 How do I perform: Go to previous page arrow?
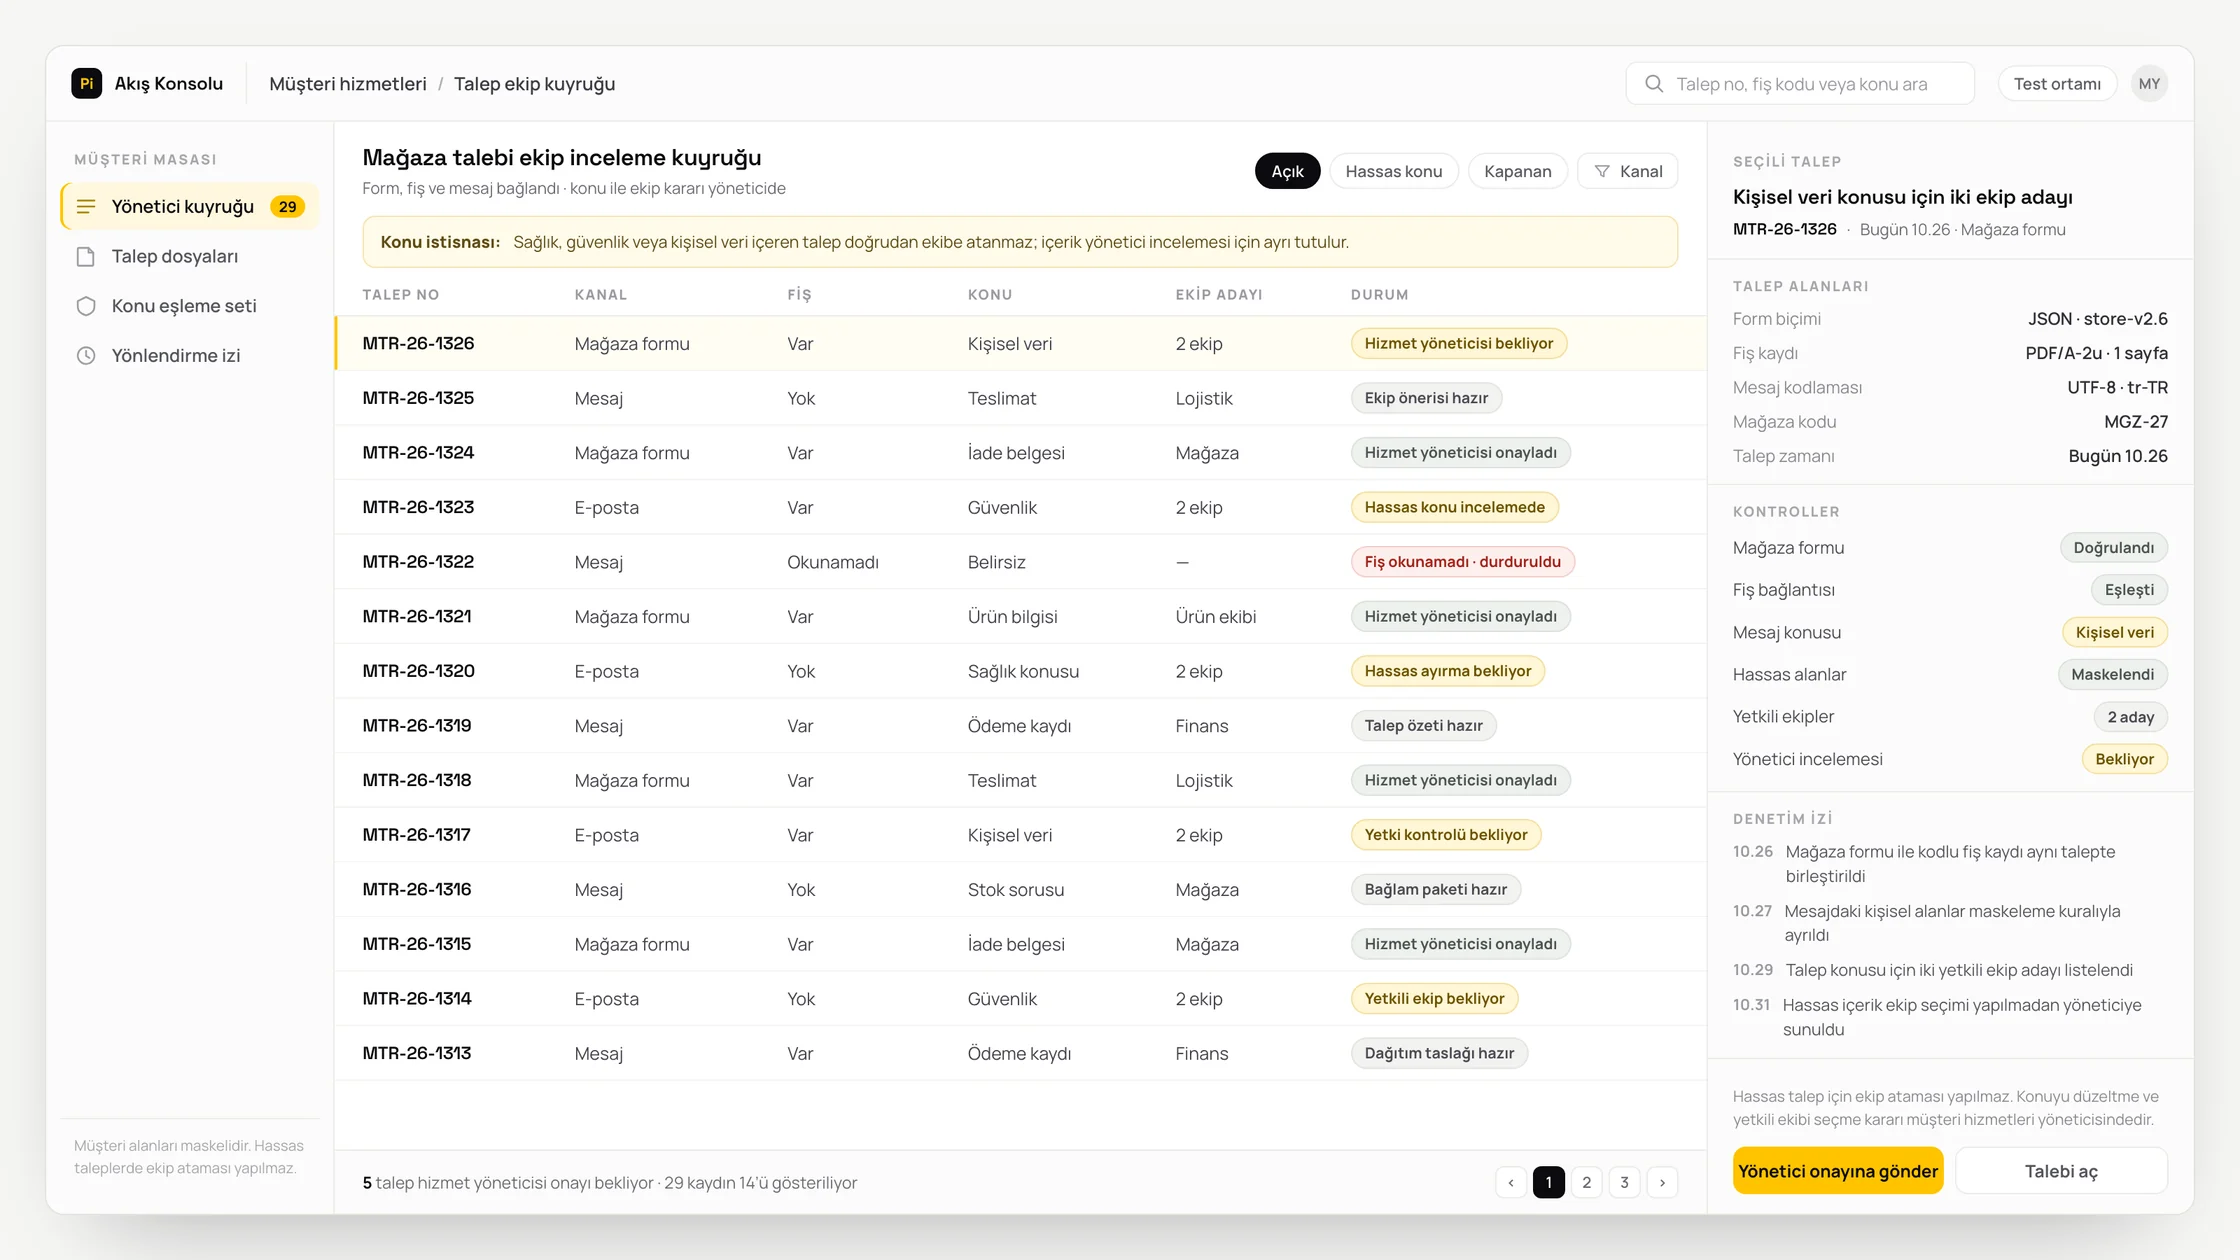coord(1511,1183)
